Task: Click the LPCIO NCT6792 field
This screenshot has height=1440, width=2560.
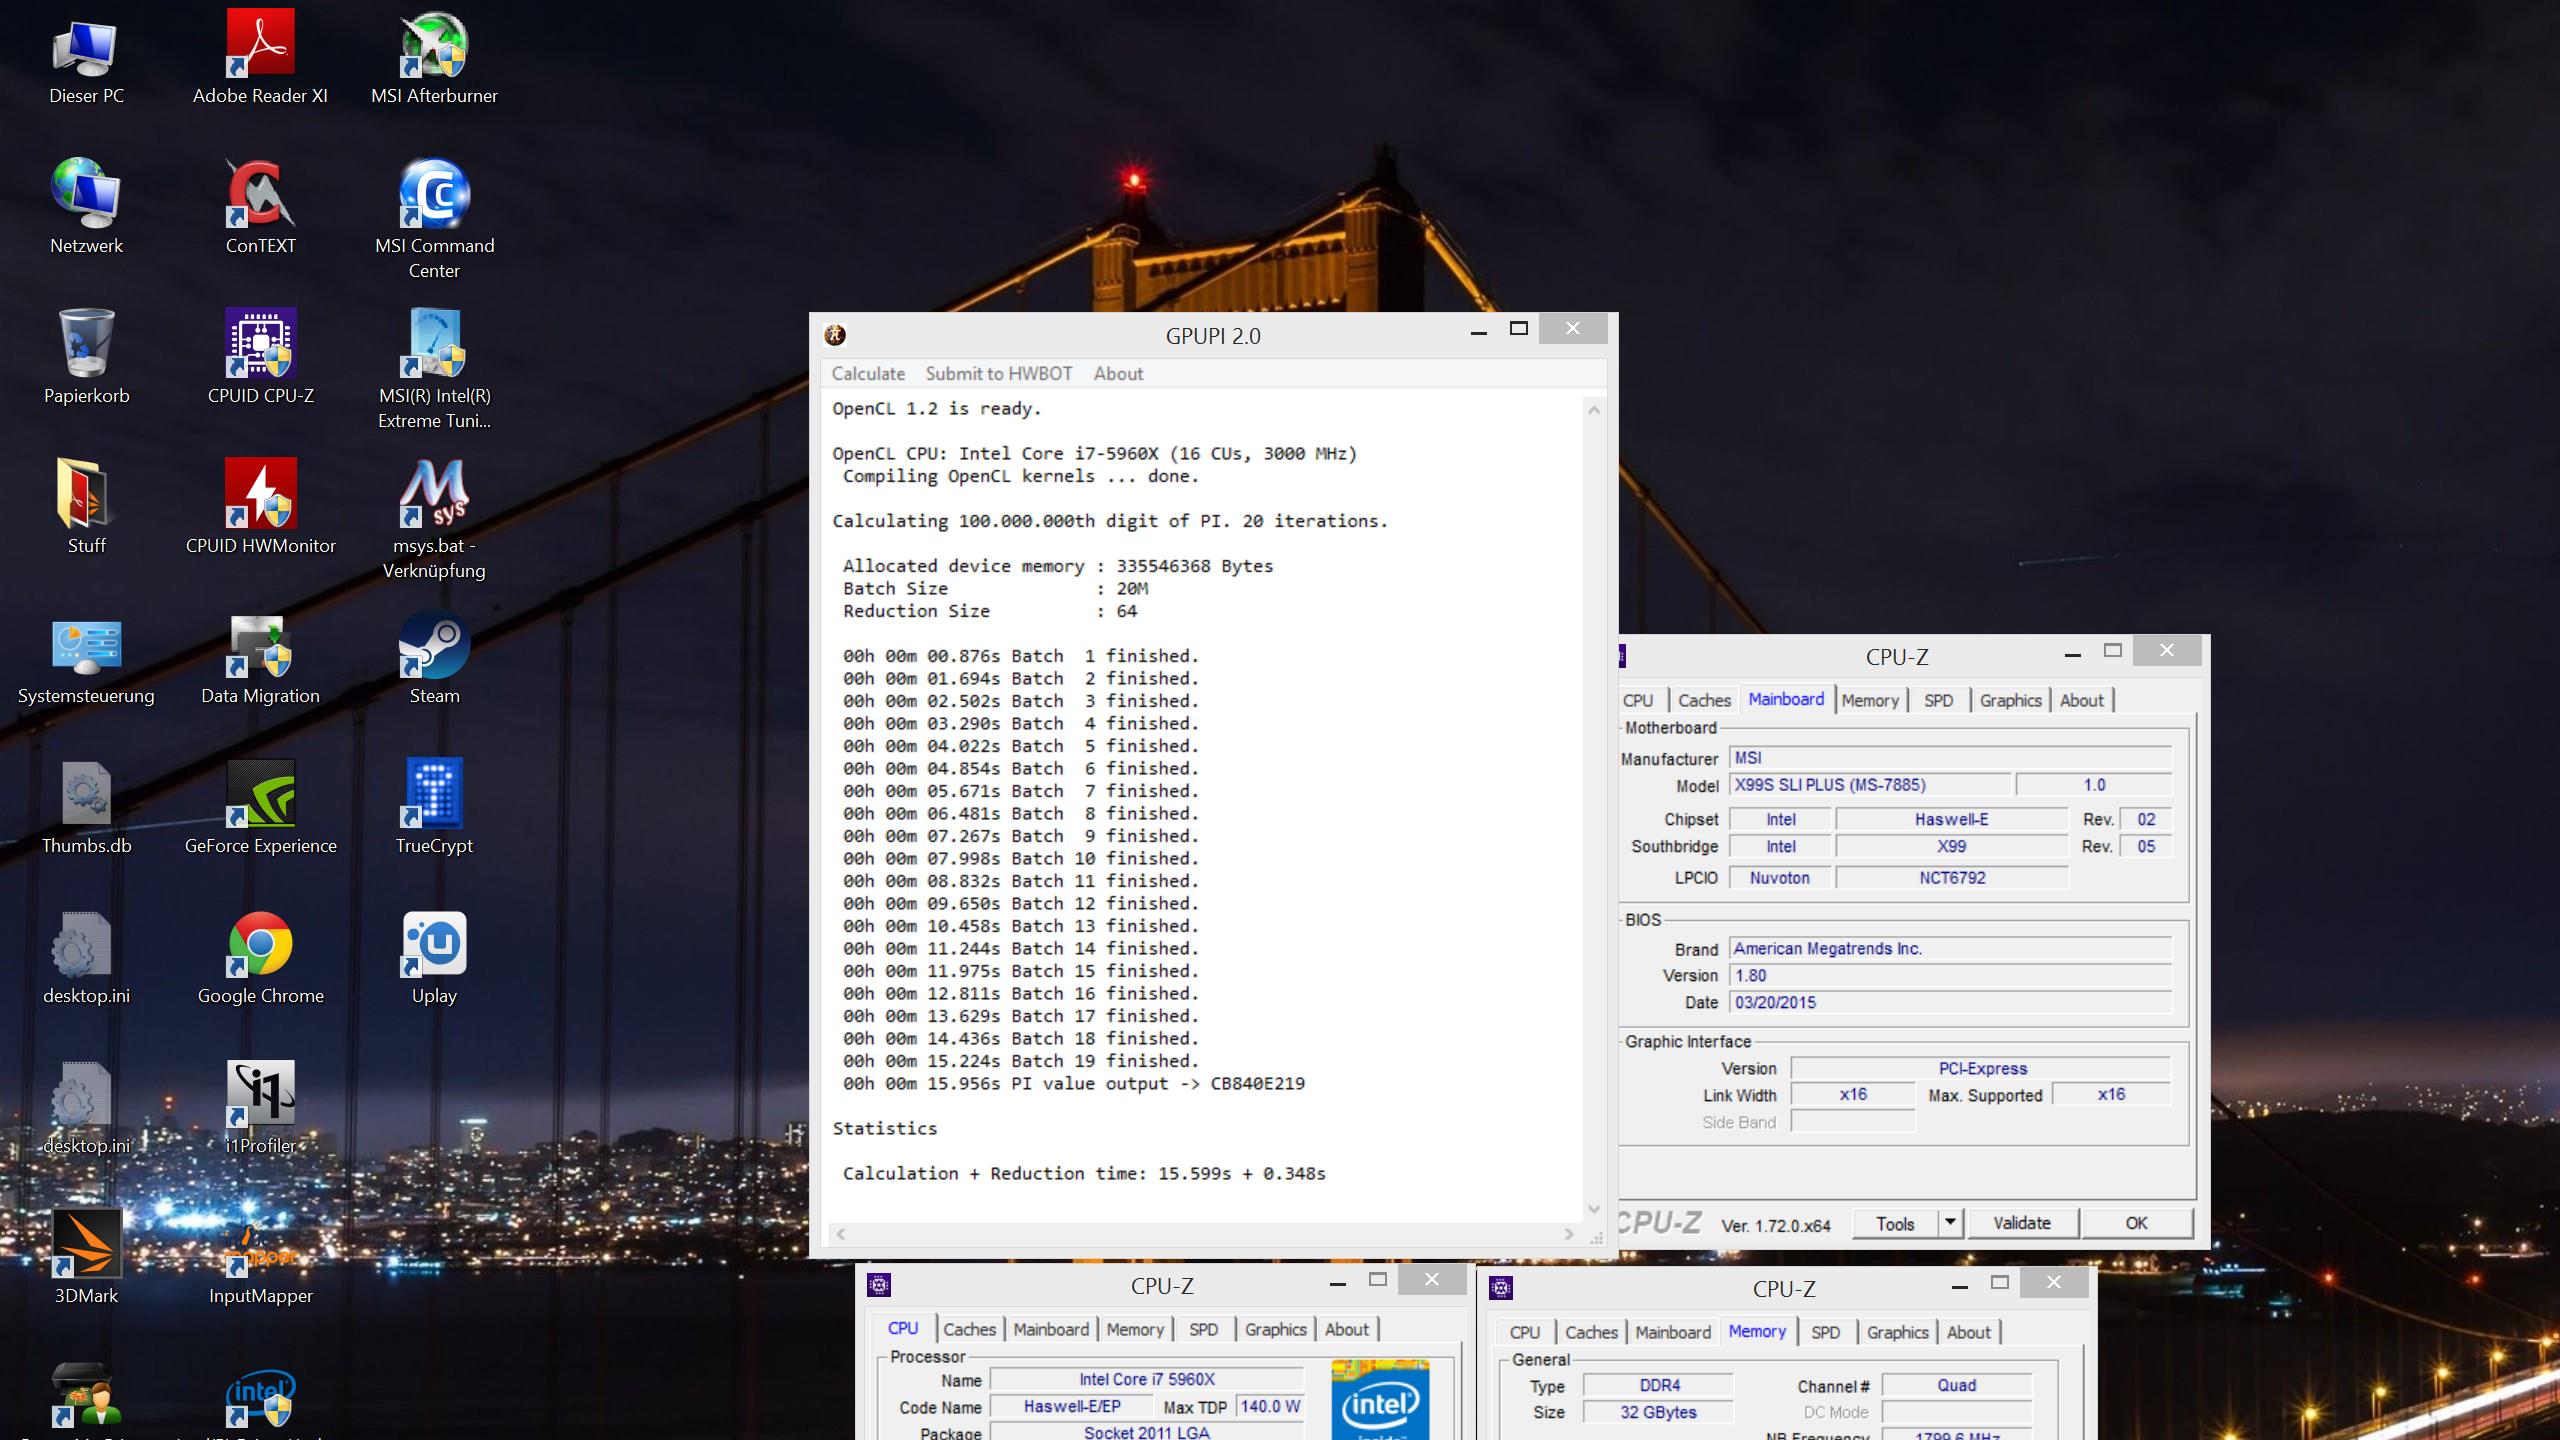Action: pos(1951,878)
